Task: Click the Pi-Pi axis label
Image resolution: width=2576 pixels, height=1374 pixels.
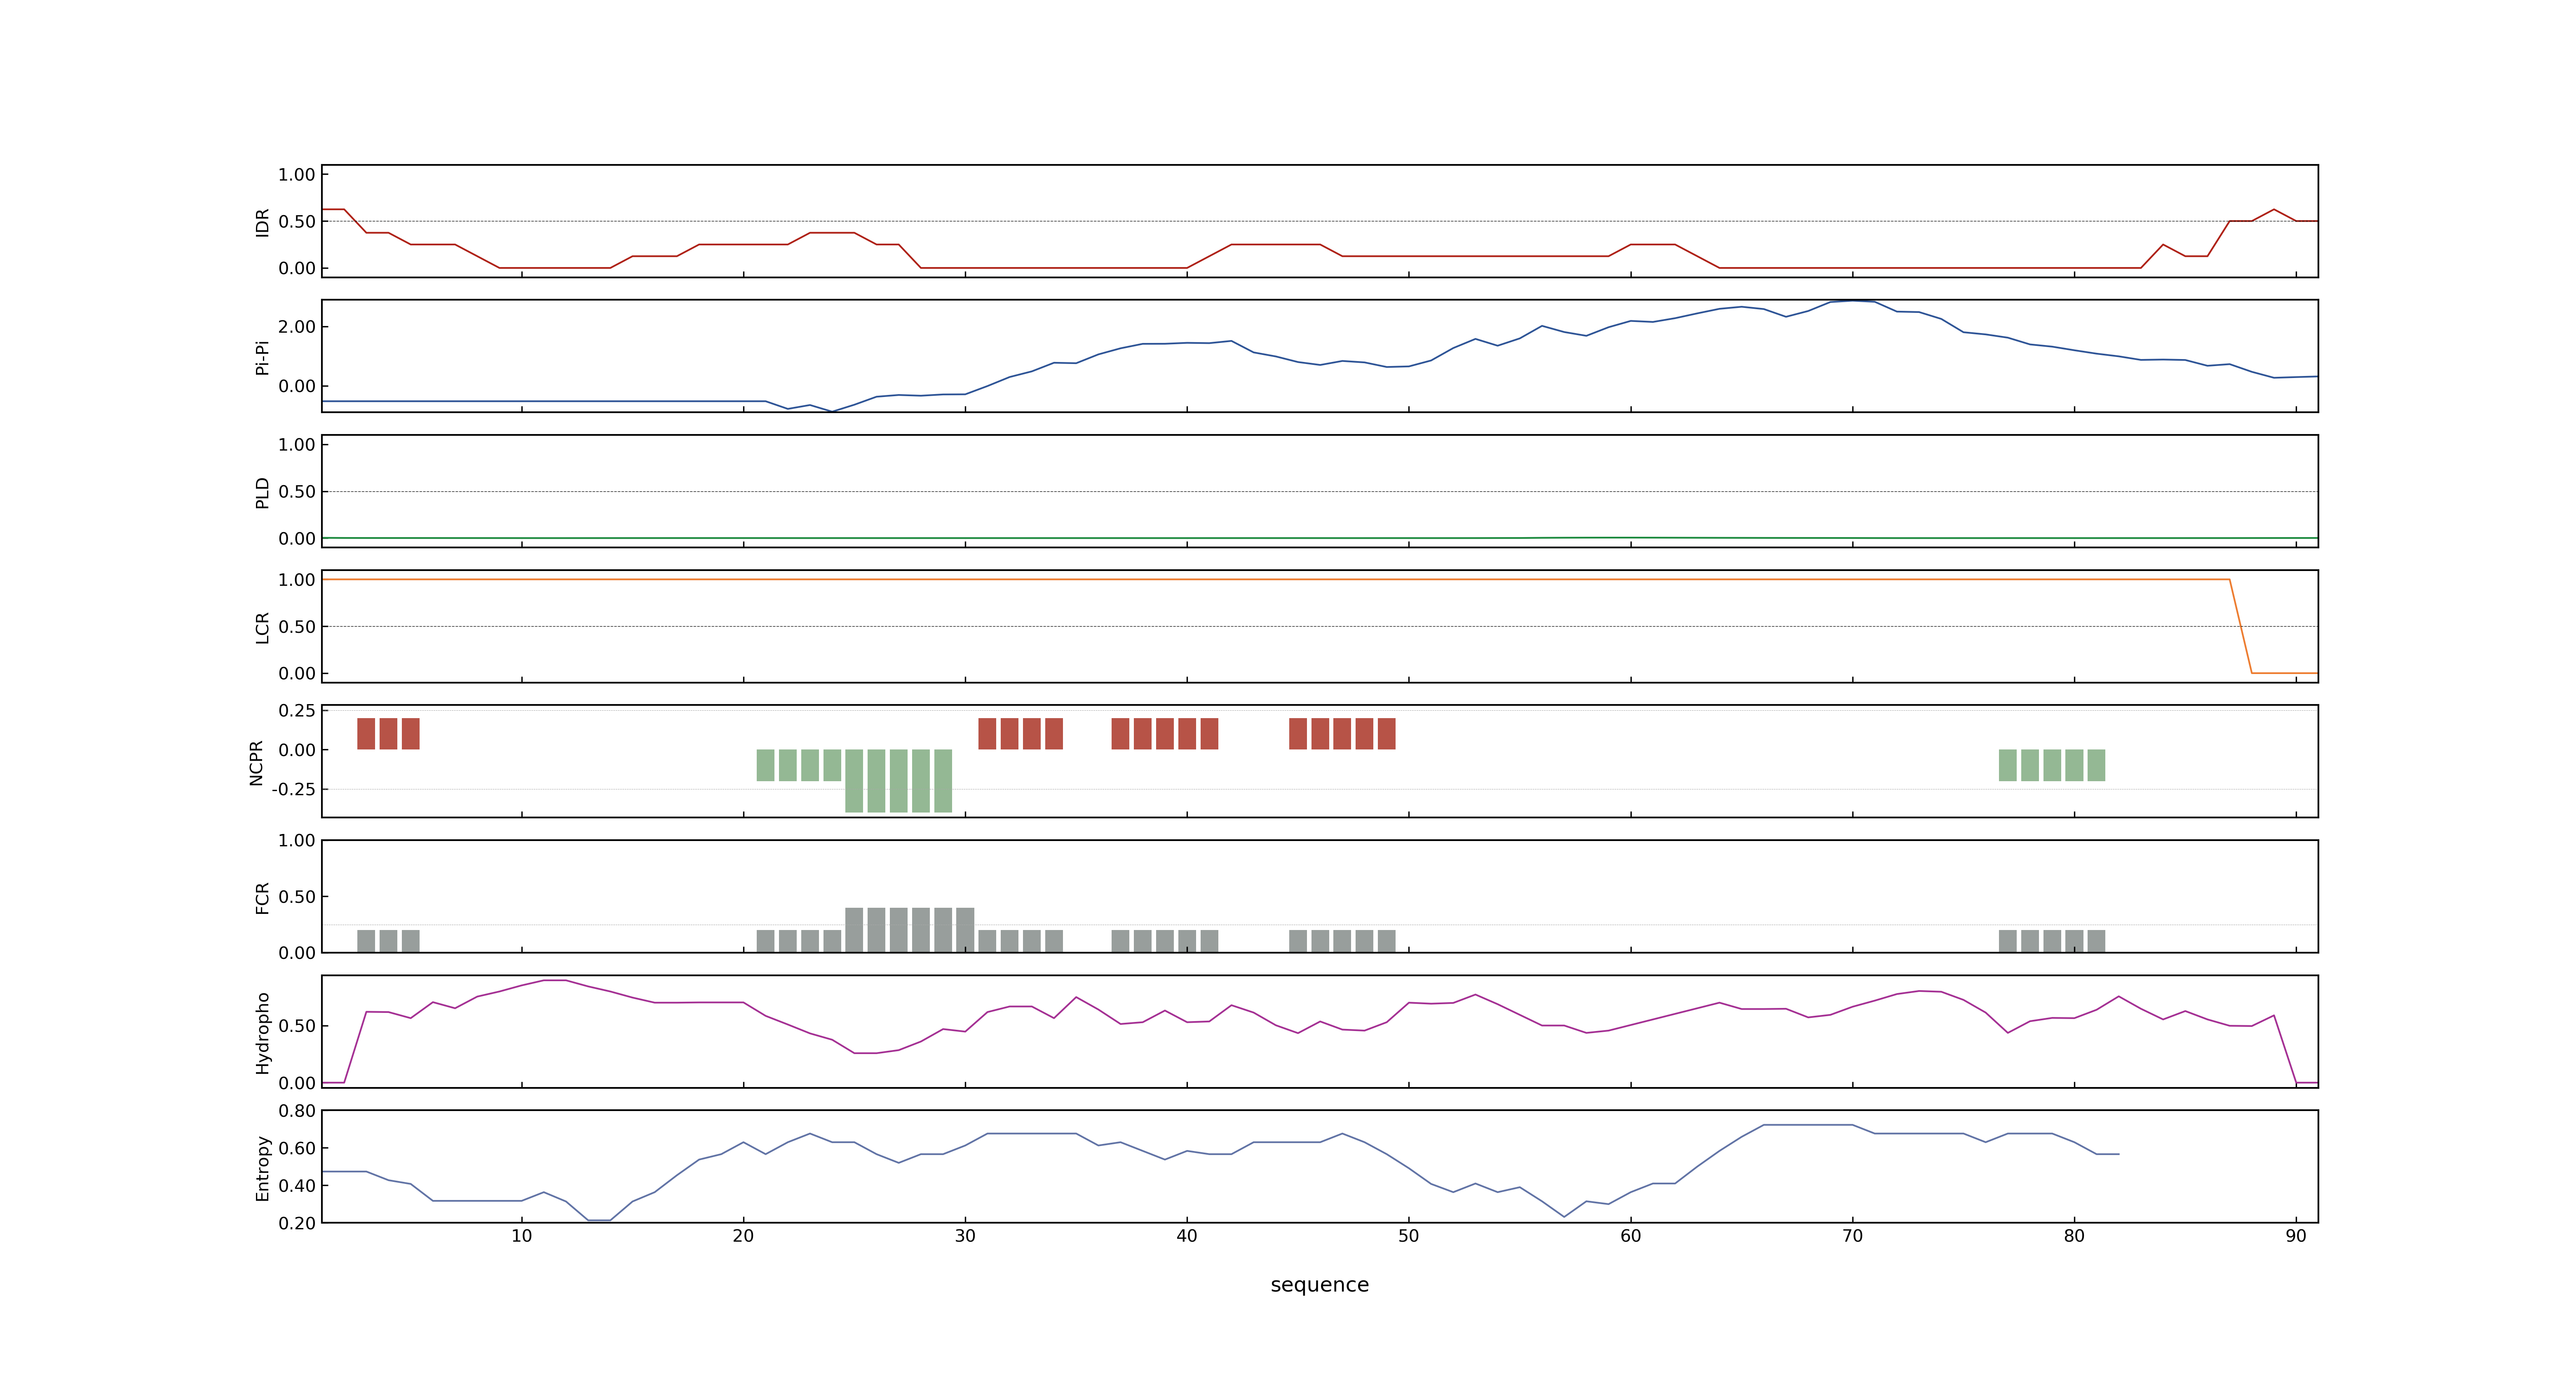Action: 262,357
